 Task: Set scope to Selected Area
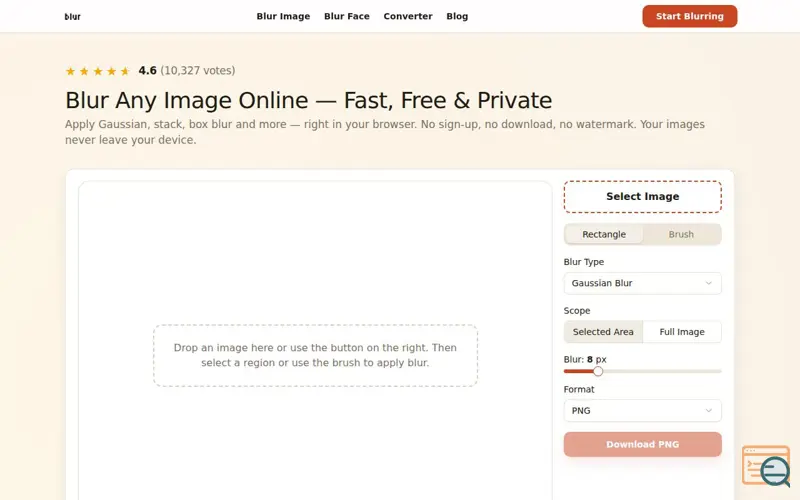pos(603,332)
